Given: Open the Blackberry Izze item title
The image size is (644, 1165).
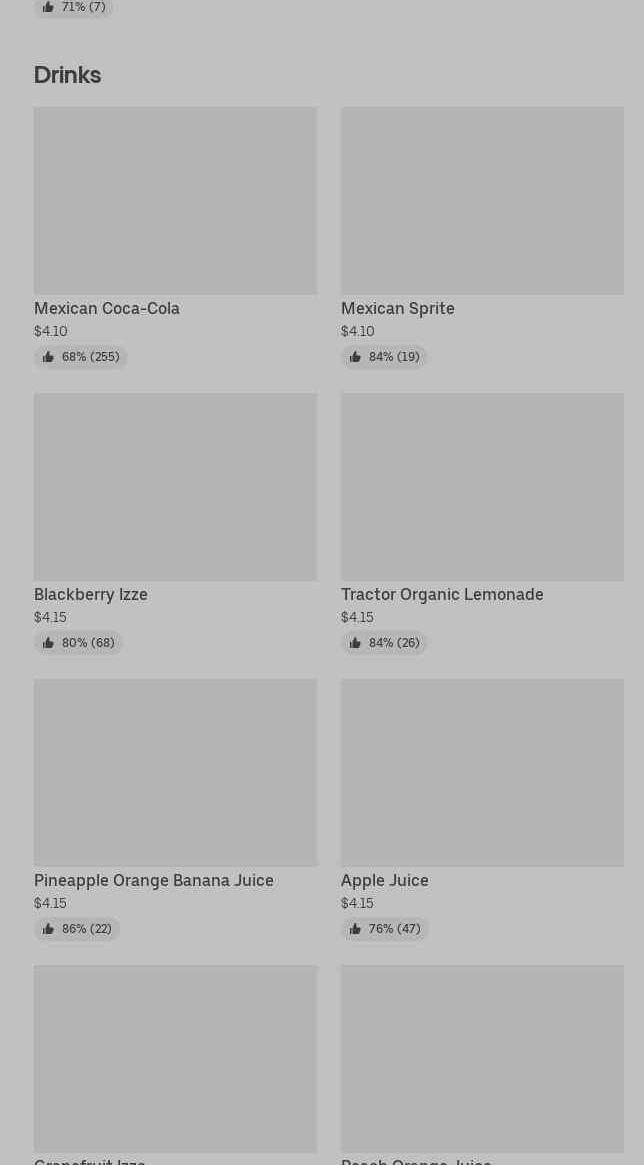Looking at the screenshot, I should (x=91, y=594).
